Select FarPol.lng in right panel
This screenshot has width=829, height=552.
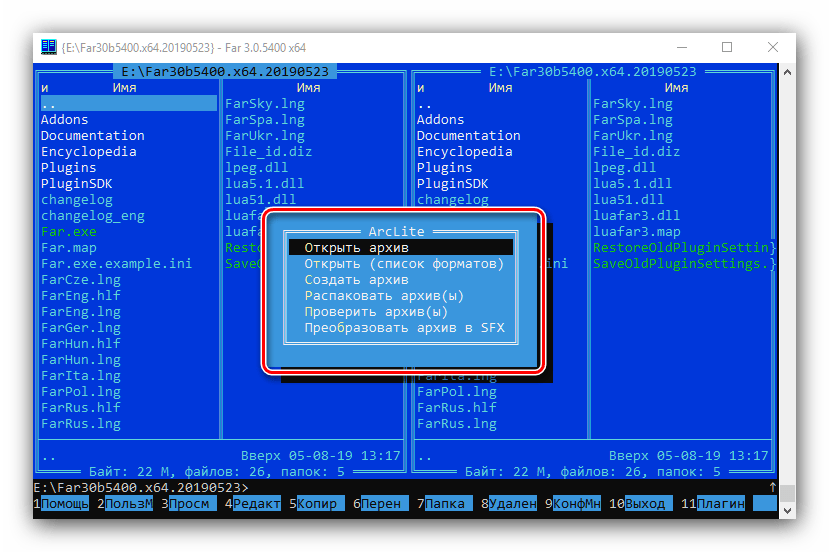(x=457, y=391)
